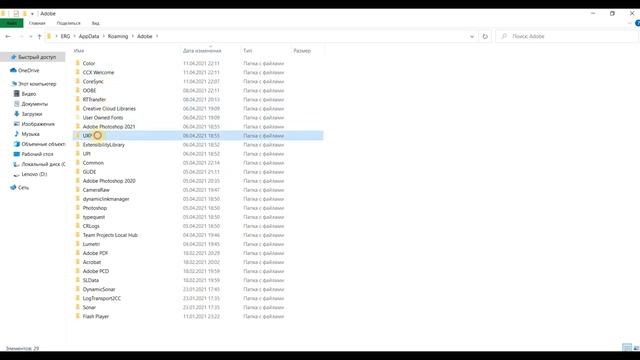Select Adobe Photoshop 2021 folder icon
This screenshot has width=640, height=360.
point(78,127)
